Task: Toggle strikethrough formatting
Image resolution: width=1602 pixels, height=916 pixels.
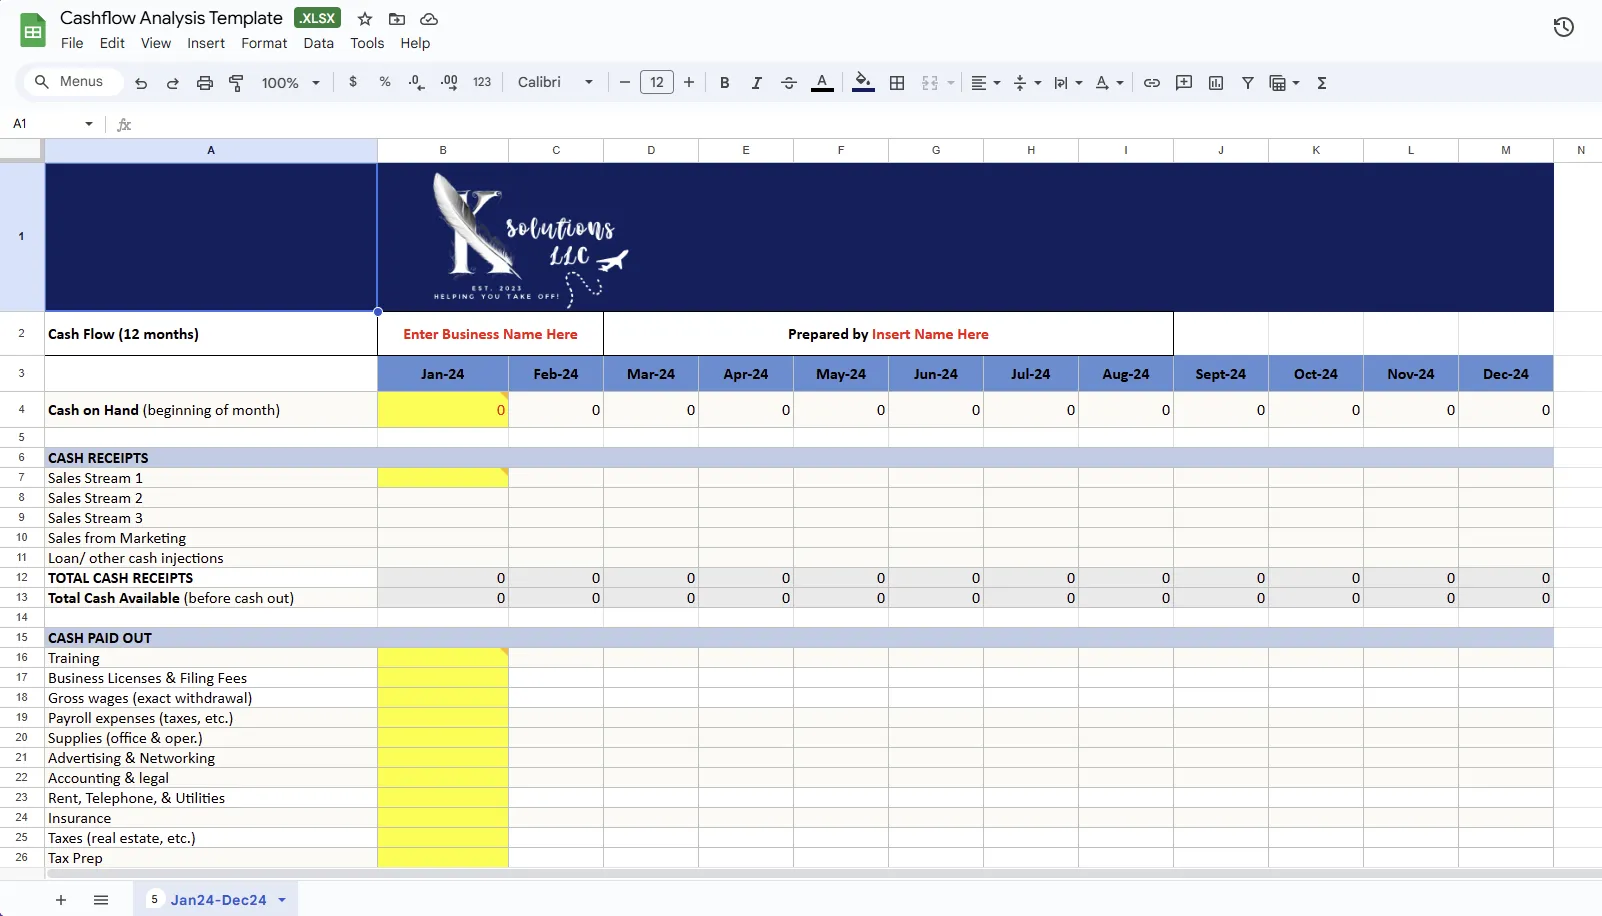Action: [788, 82]
